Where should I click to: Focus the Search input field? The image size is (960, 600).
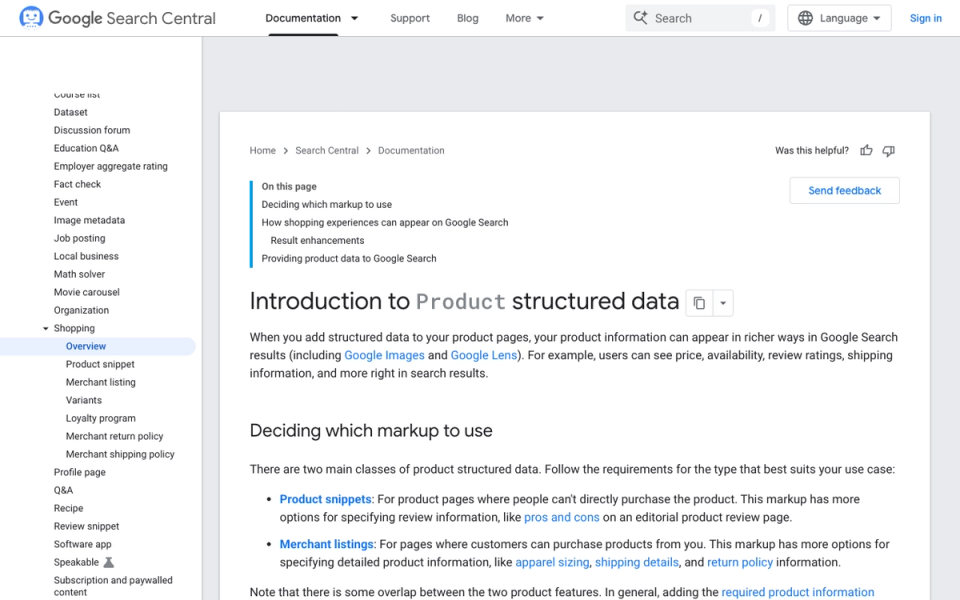[x=700, y=18]
